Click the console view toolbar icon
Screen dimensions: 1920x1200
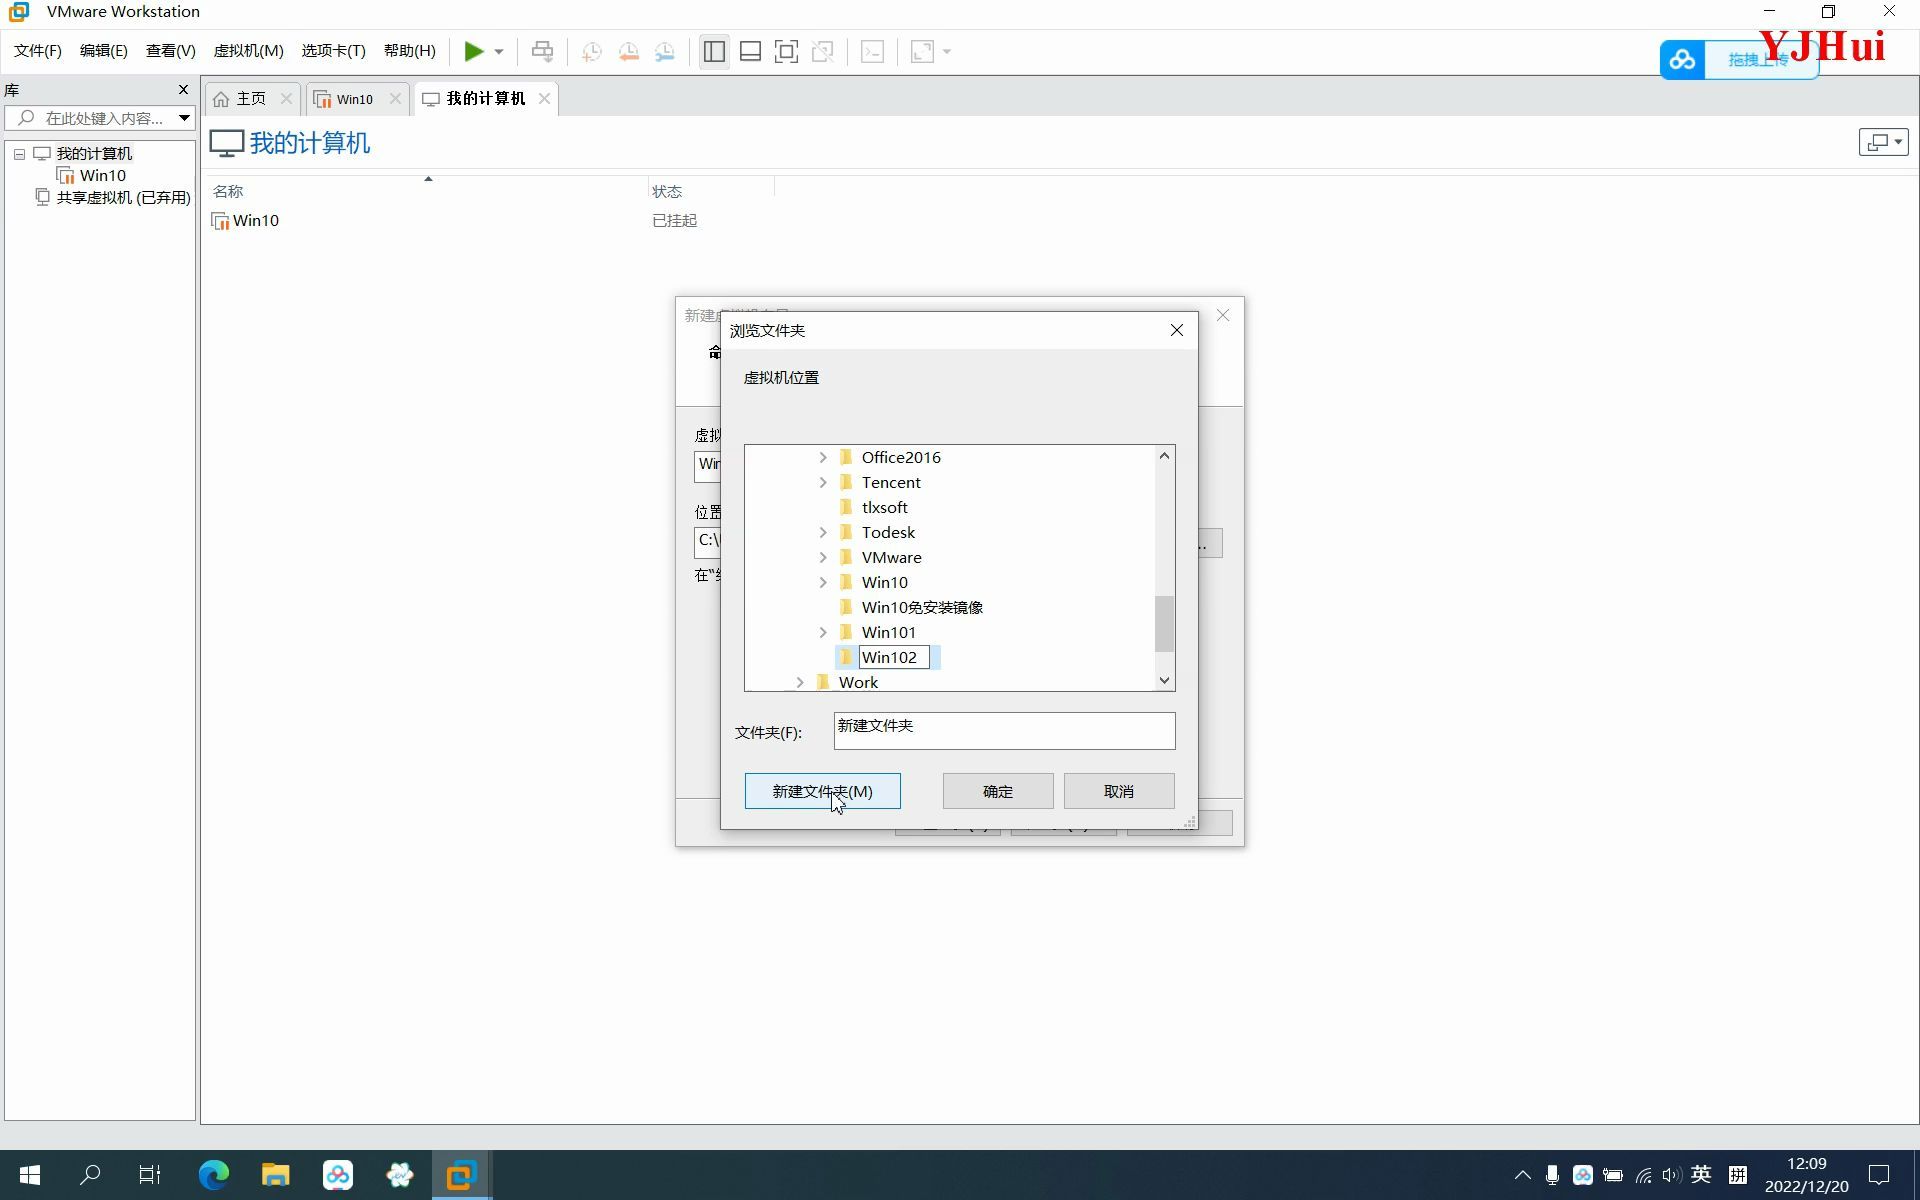[x=872, y=51]
